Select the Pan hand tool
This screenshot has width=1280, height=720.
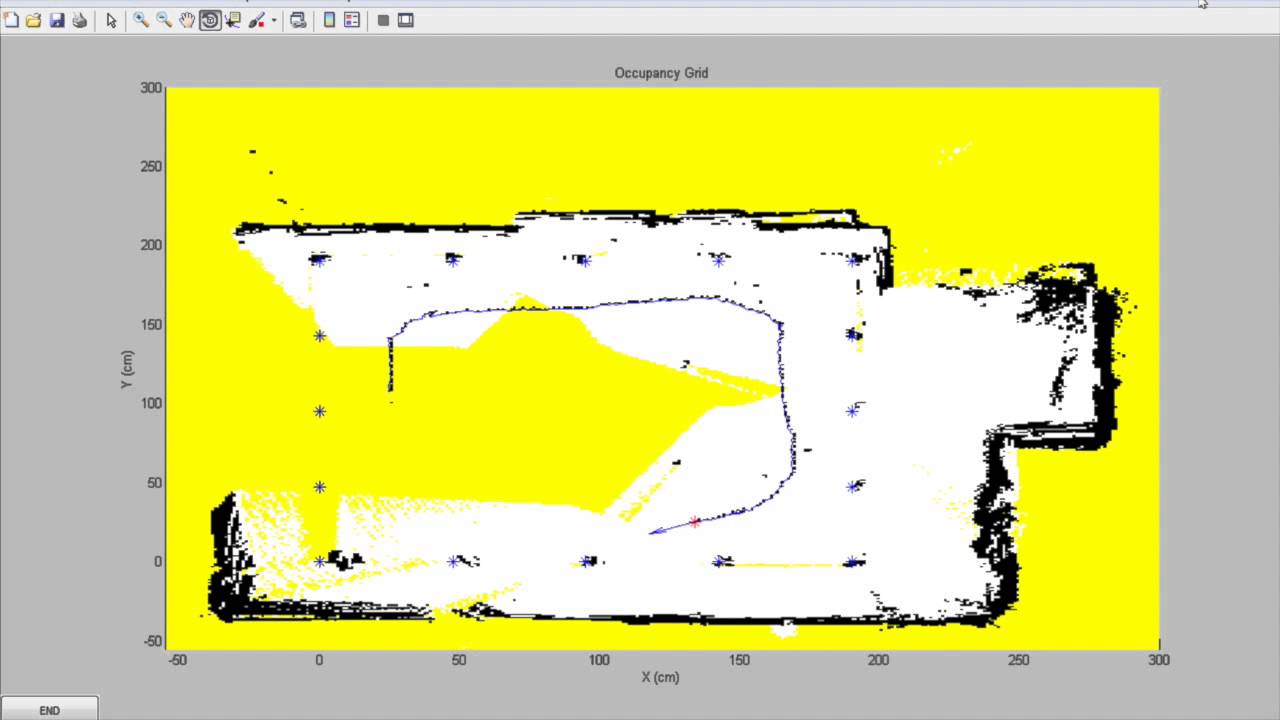tap(187, 20)
